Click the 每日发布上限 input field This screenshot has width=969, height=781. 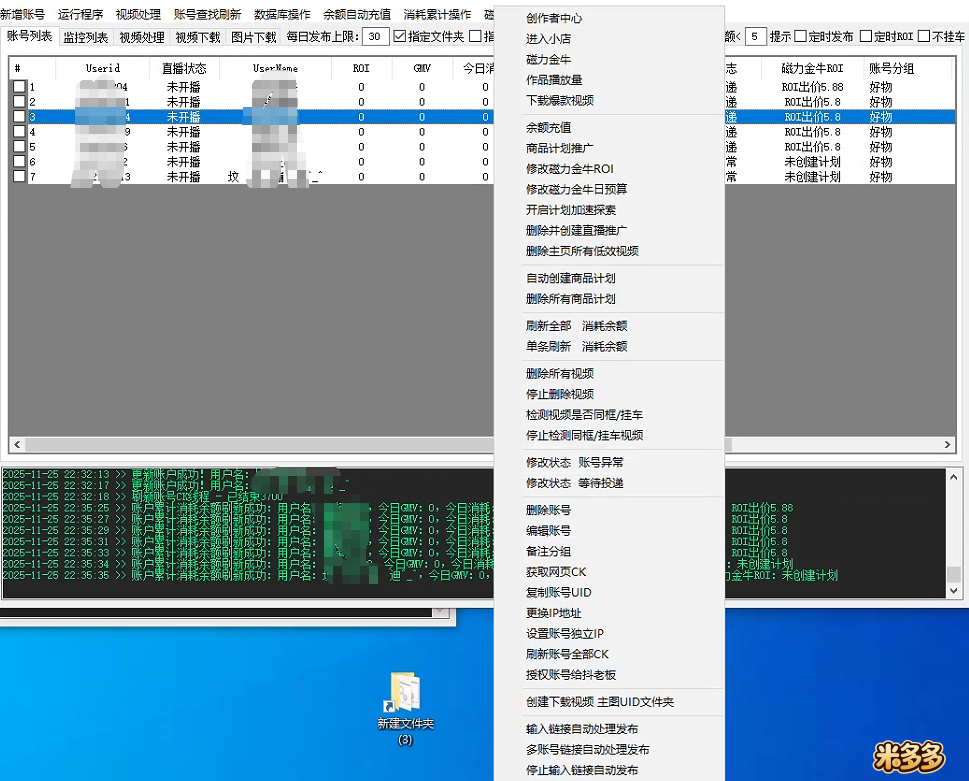[375, 37]
